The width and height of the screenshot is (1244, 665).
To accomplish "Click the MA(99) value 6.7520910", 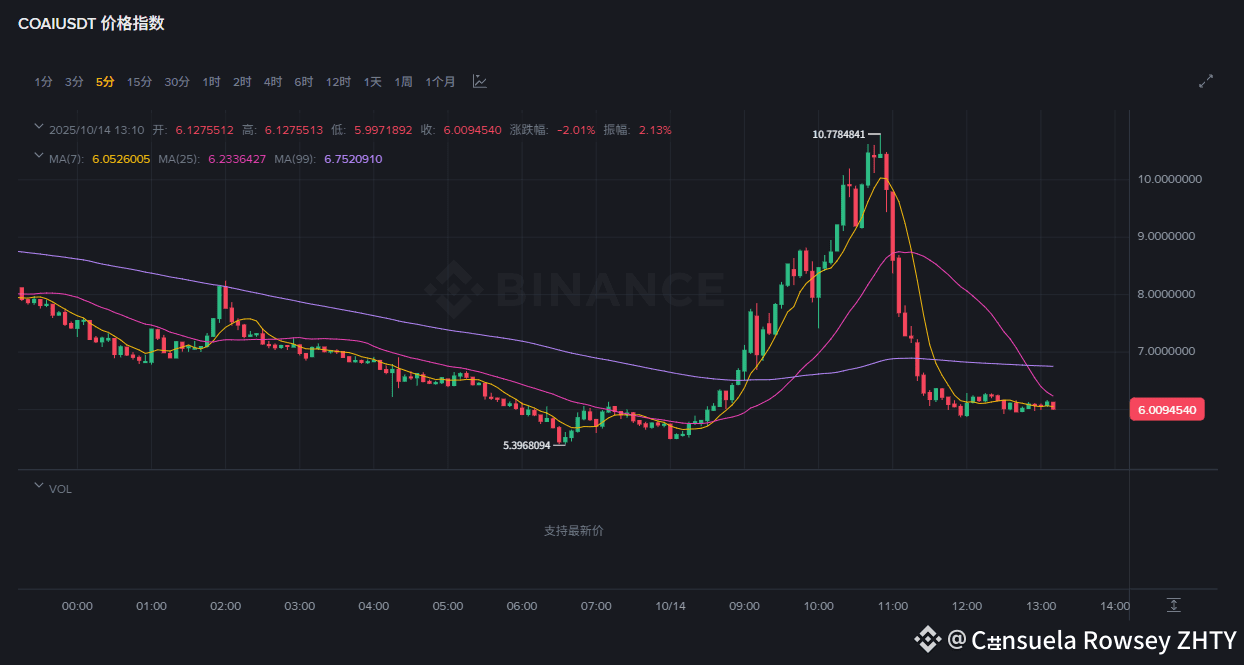I will tap(353, 159).
